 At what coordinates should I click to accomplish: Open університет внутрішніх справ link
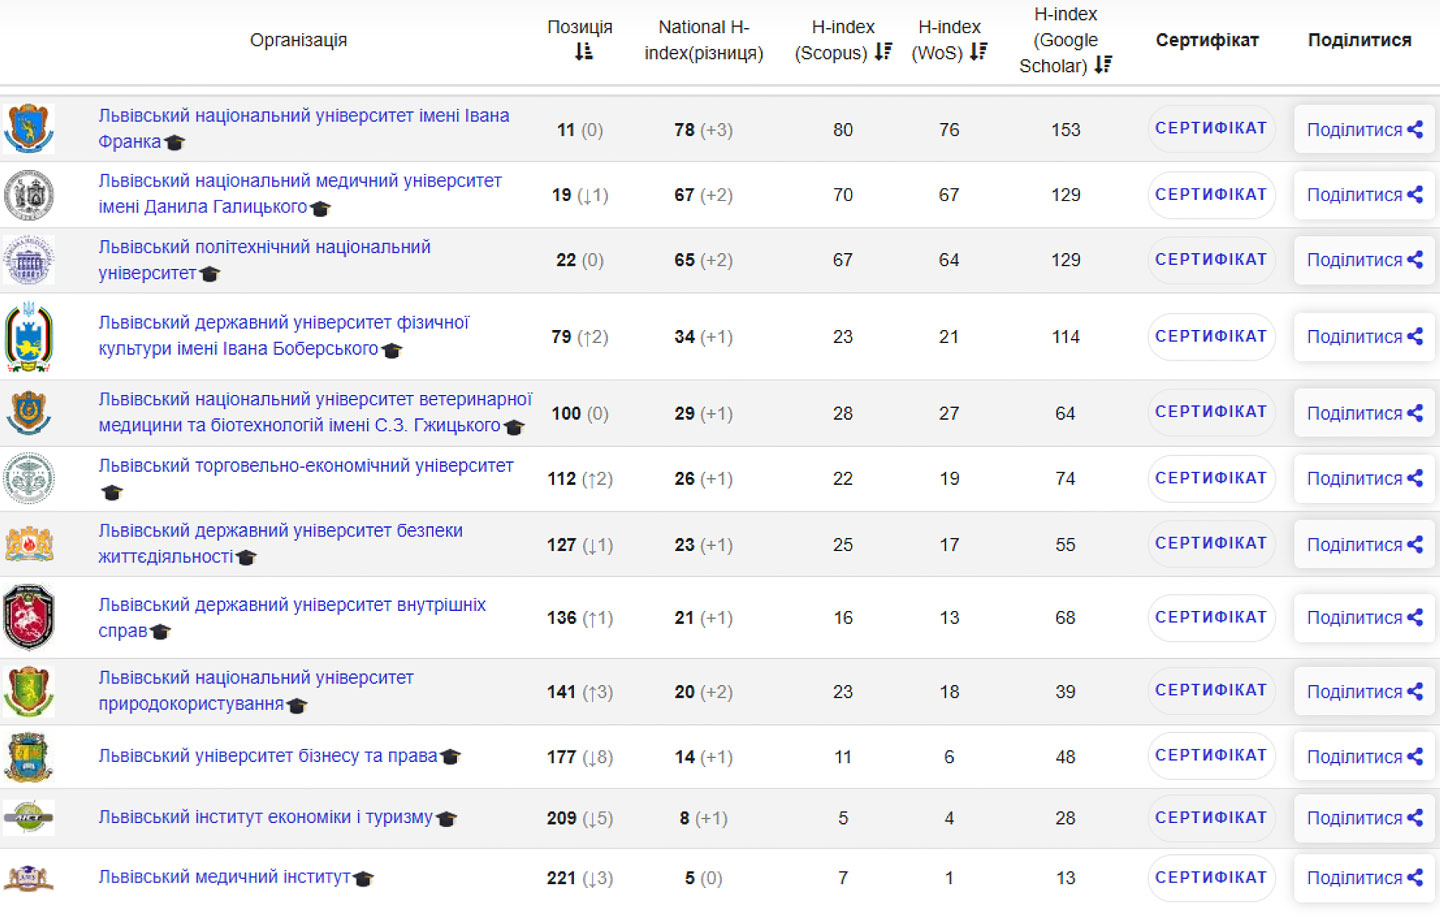292,618
